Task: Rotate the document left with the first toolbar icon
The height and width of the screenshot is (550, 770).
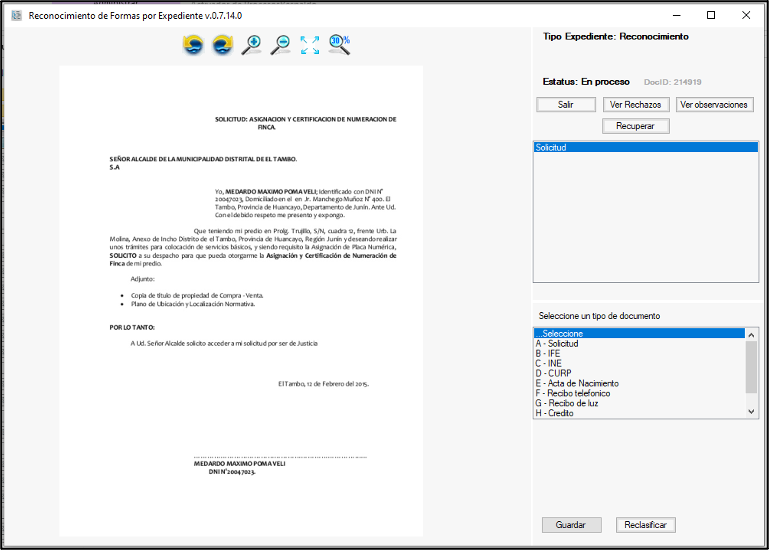Action: 193,45
